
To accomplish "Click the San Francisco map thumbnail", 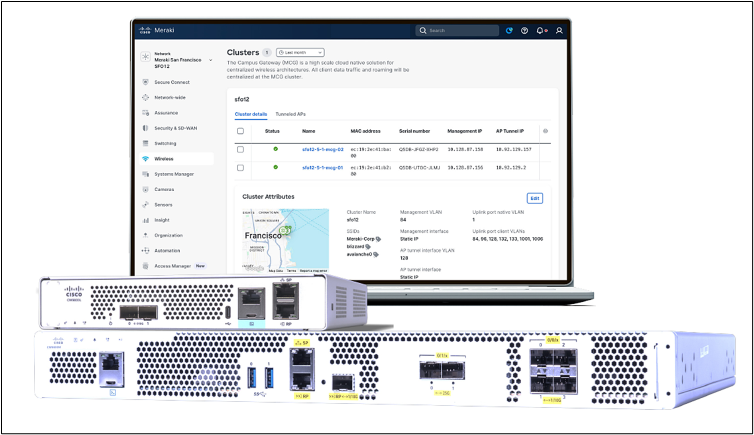I will coord(285,240).
